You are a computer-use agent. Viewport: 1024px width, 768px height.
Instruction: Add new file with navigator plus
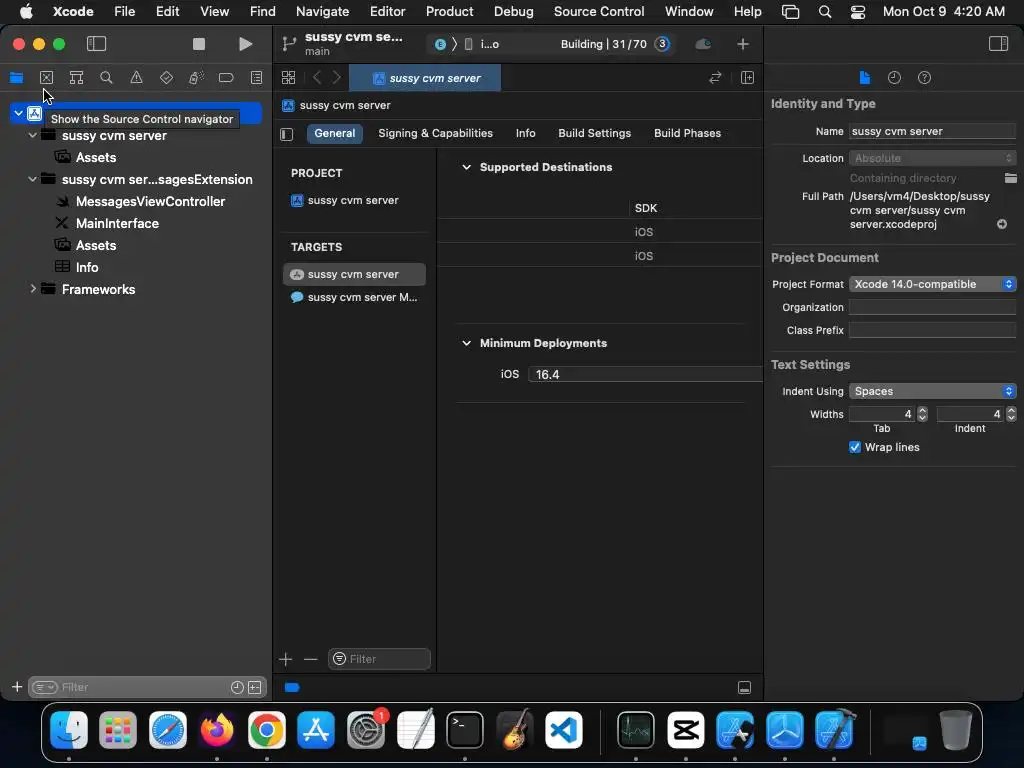coord(17,687)
